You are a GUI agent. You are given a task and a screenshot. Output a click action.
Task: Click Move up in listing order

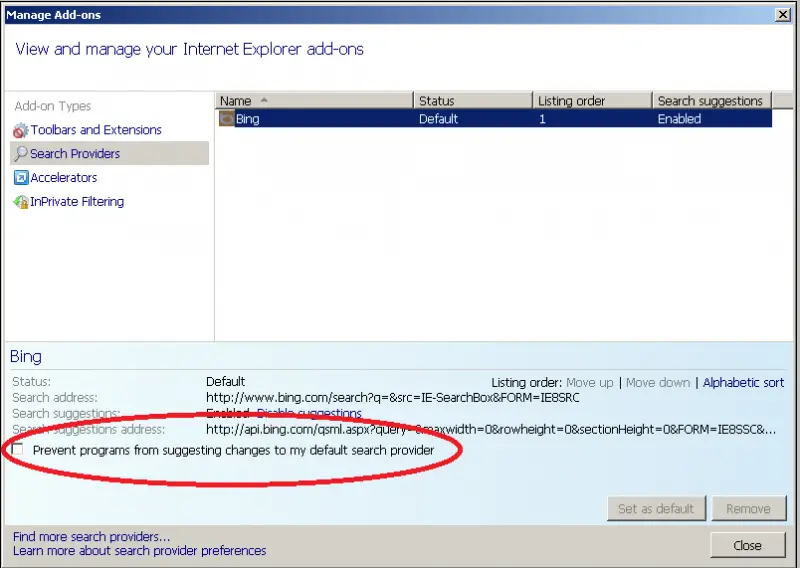tap(590, 382)
